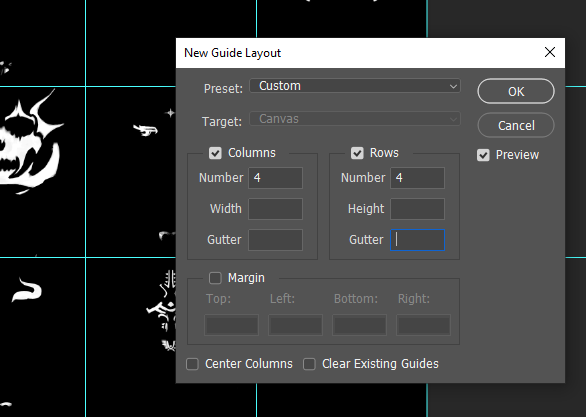Viewport: 586px width, 417px height.
Task: Focus the Columns Gutter field
Action: (x=275, y=240)
